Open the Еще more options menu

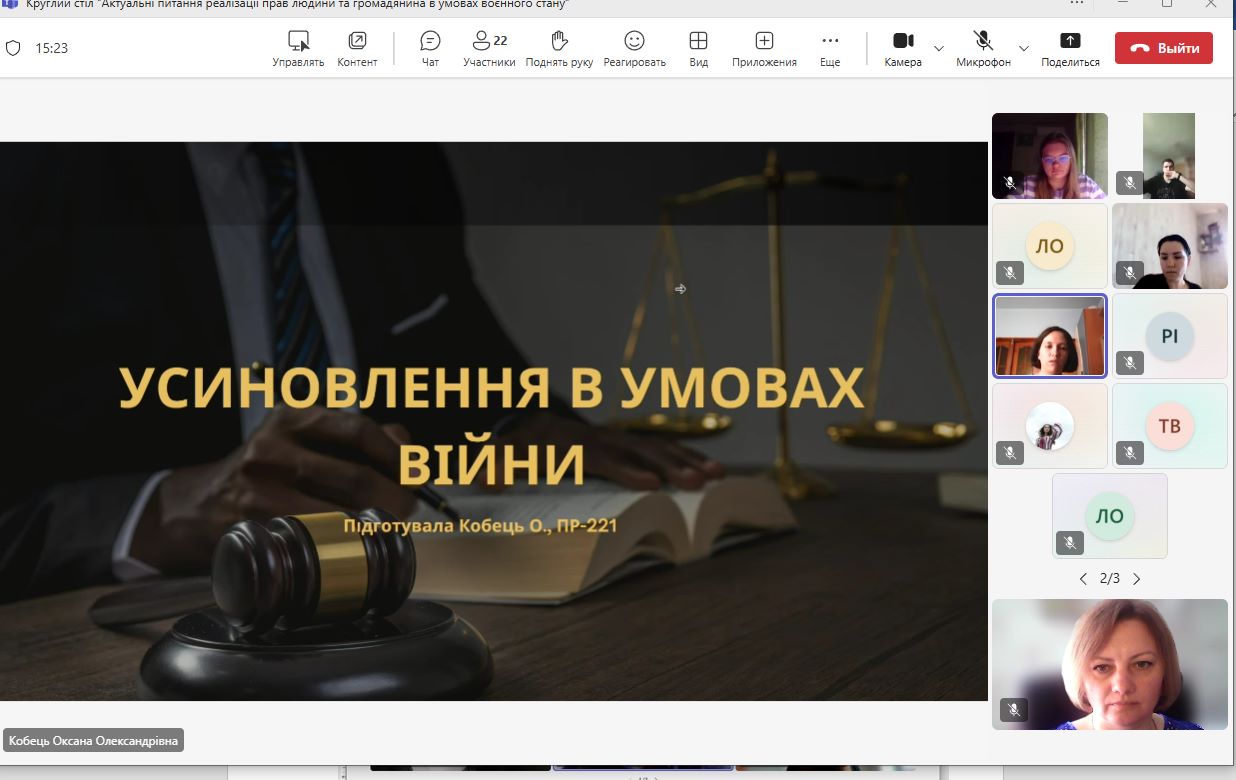[830, 48]
